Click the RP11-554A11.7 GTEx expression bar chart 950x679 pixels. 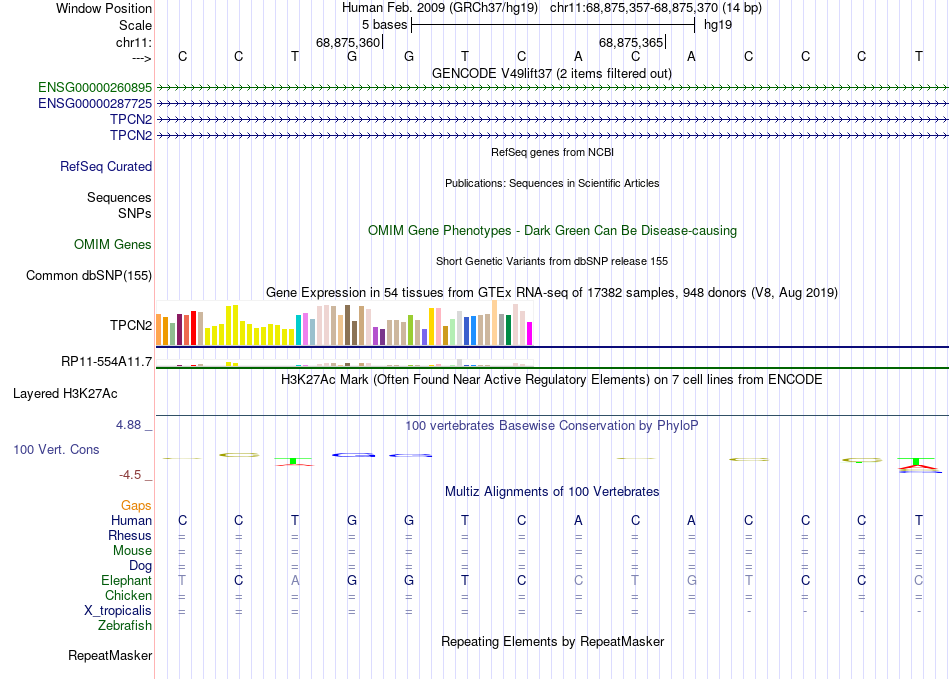pyautogui.click(x=344, y=363)
